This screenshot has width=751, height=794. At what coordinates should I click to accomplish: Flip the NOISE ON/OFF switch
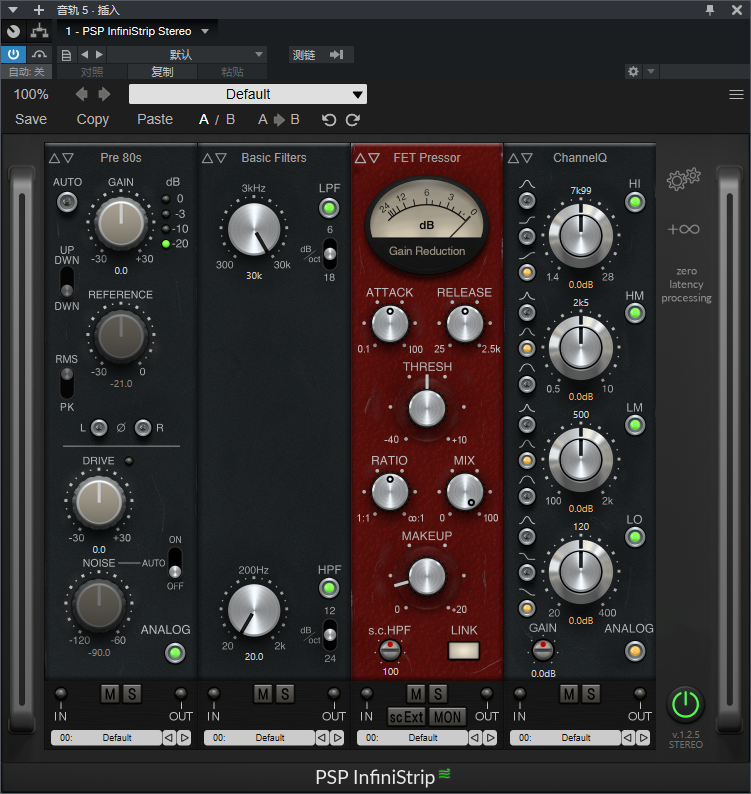pos(175,563)
